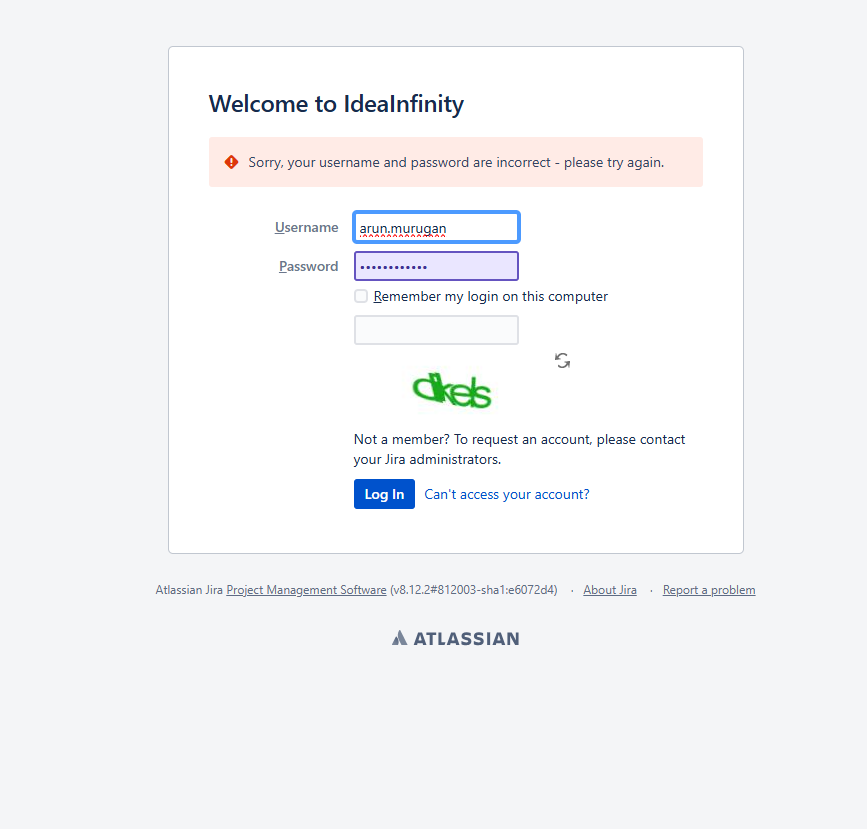Open the Project Management Software link
The image size is (867, 829).
[306, 590]
